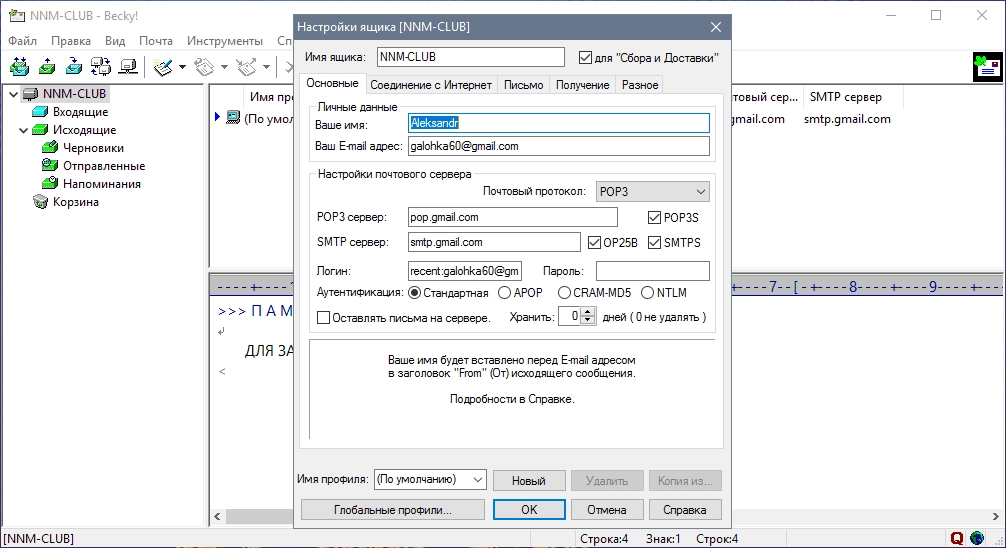Select APOP authentication radio button
The image size is (1006, 548).
point(504,293)
